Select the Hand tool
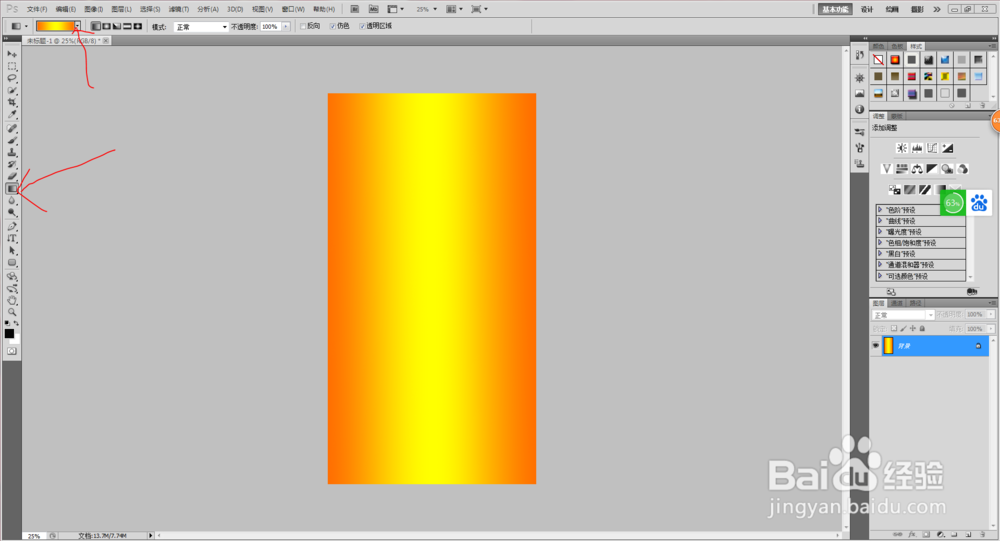 coord(11,300)
